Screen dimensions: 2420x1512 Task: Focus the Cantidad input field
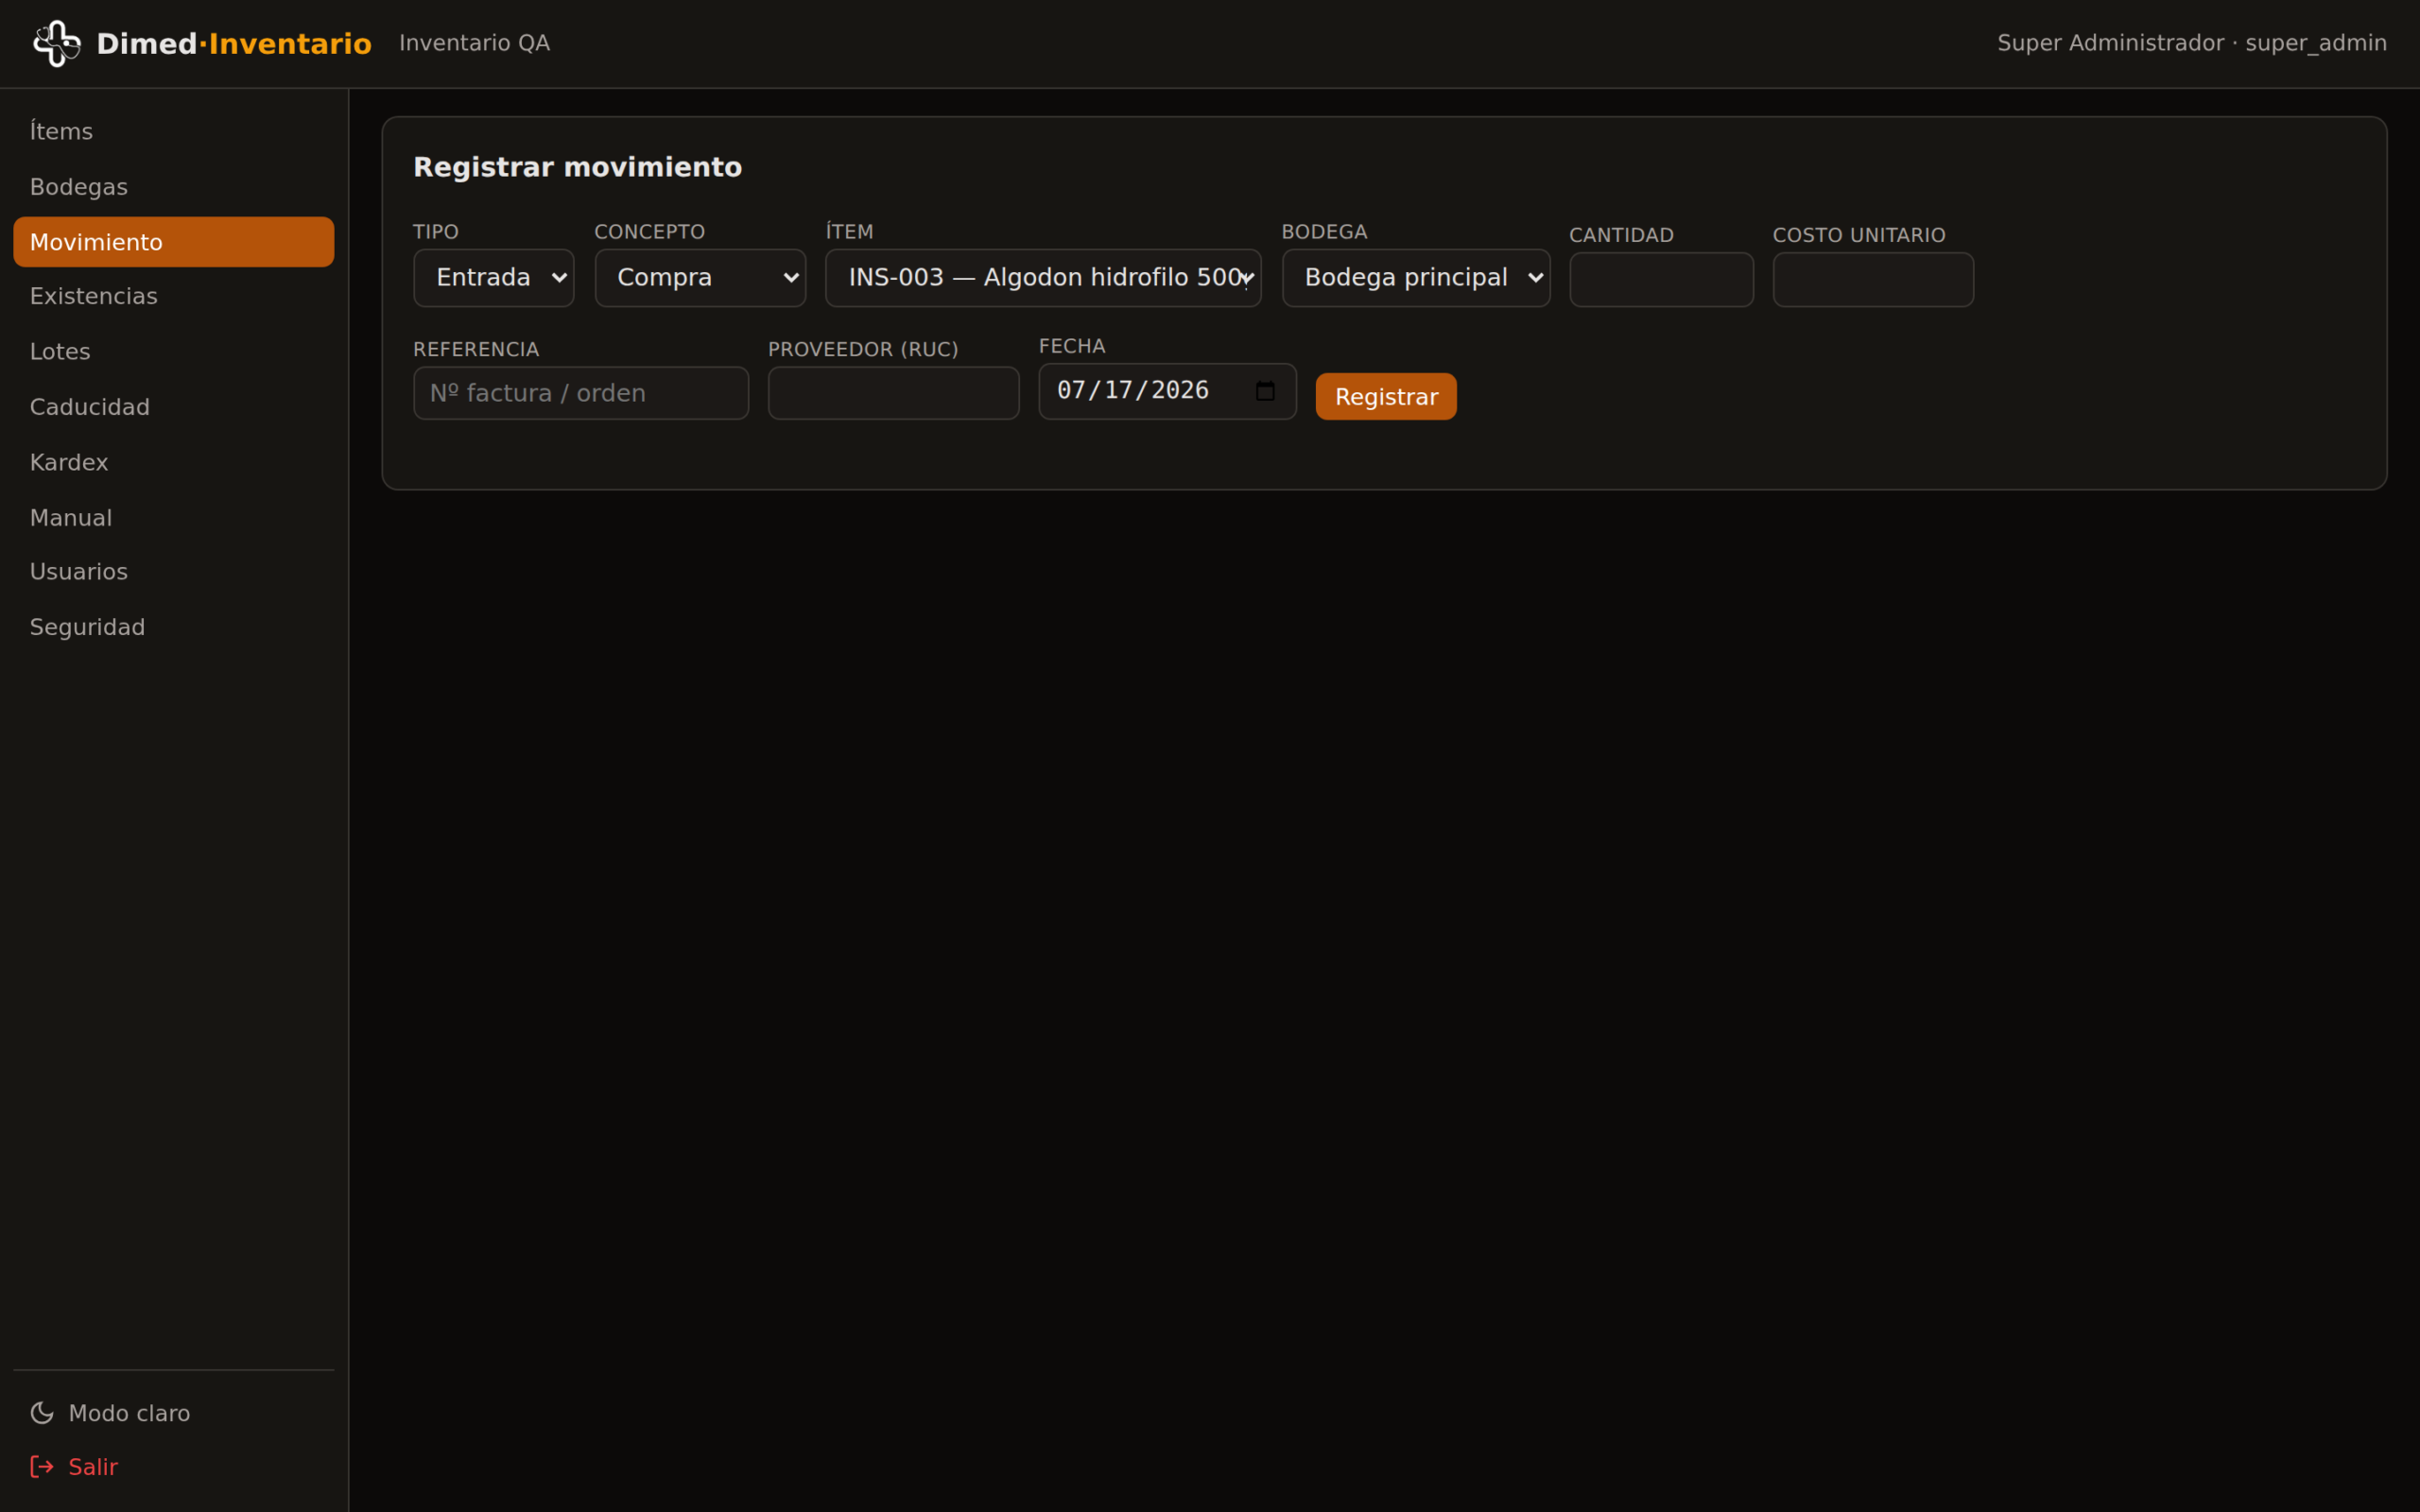point(1661,280)
